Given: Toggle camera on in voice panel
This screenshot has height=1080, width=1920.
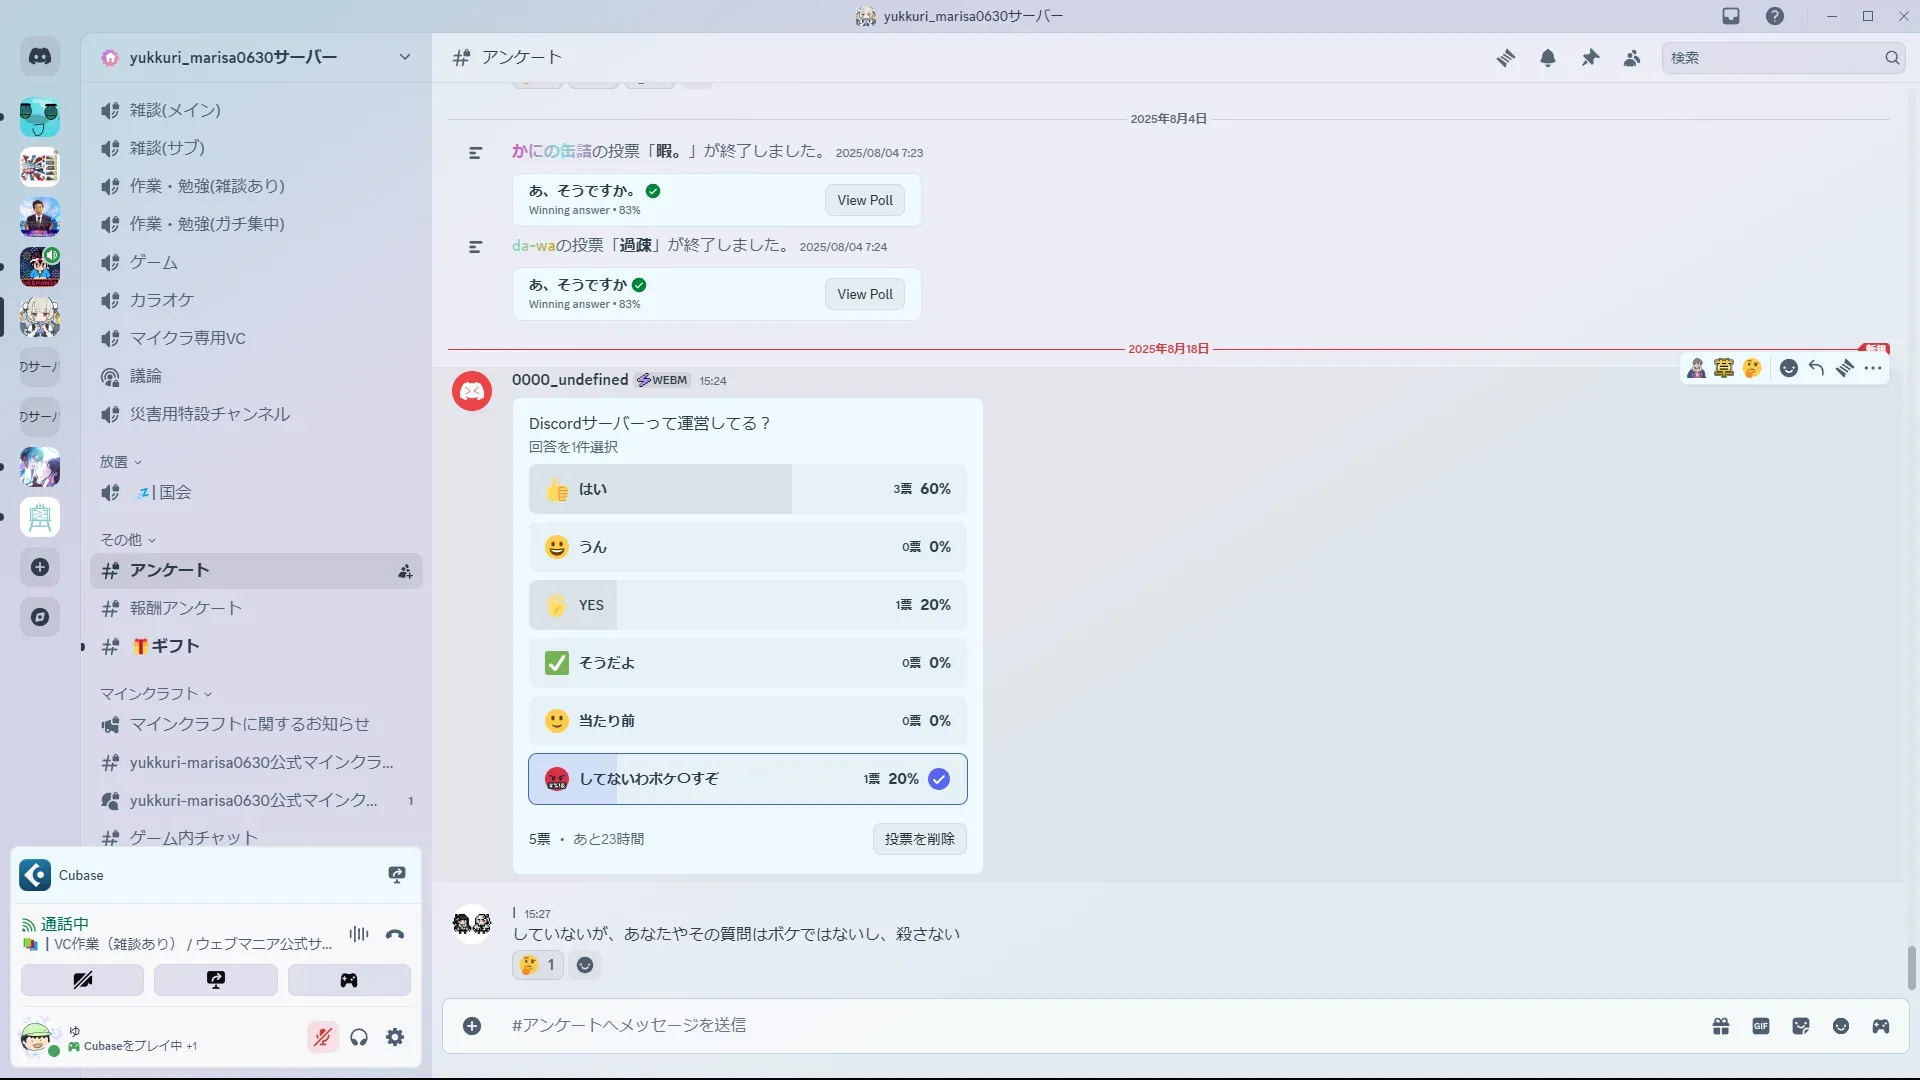Looking at the screenshot, I should pyautogui.click(x=82, y=980).
